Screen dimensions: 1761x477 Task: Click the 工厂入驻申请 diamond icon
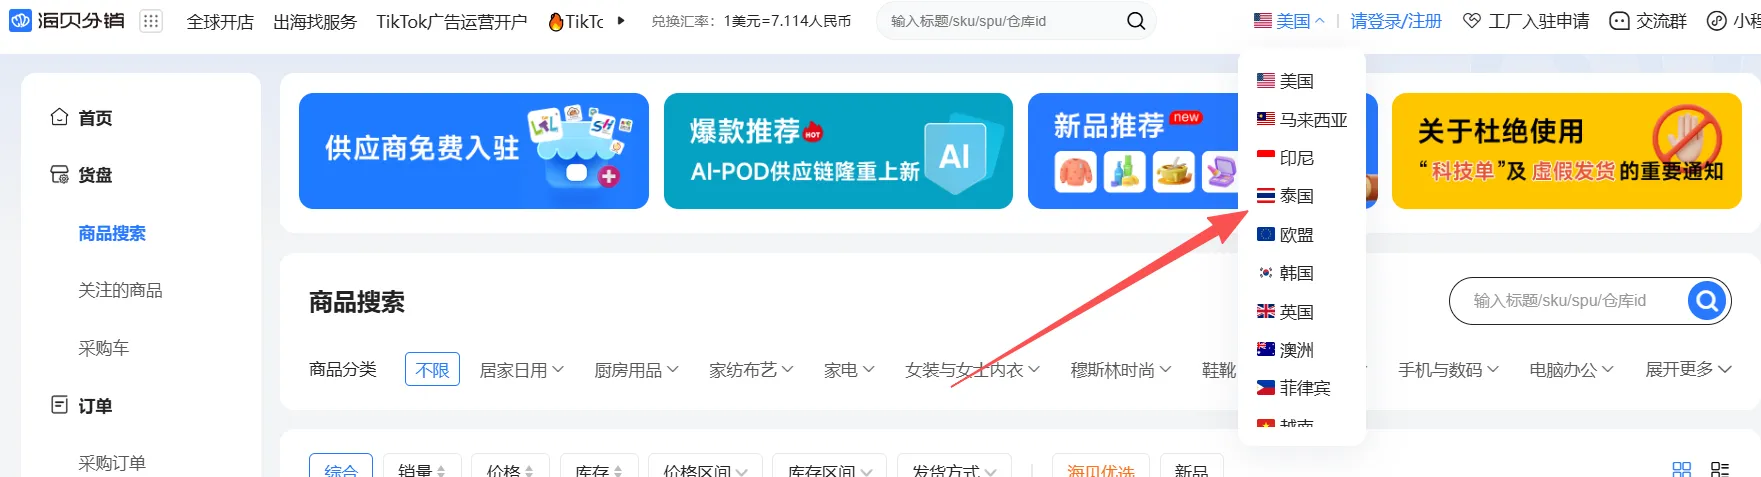point(1471,21)
